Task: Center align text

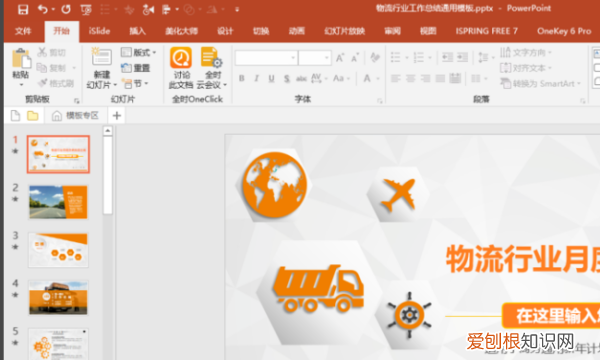Action: pyautogui.click(x=411, y=78)
